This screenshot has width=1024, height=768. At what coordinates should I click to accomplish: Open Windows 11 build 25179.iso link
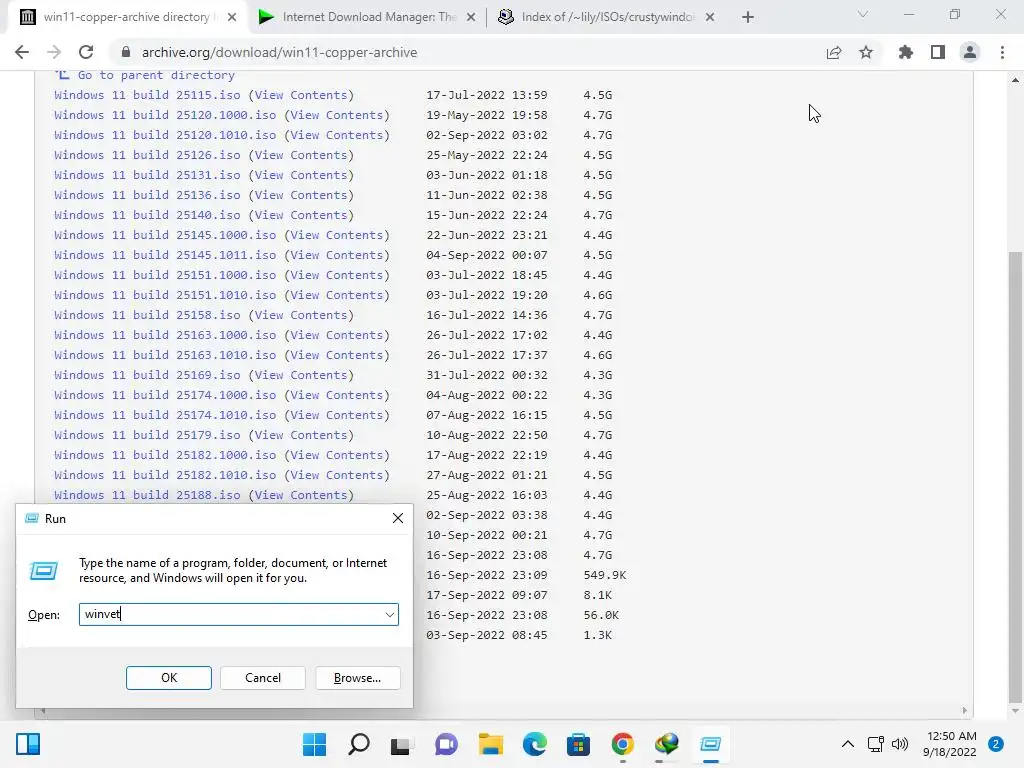click(147, 435)
